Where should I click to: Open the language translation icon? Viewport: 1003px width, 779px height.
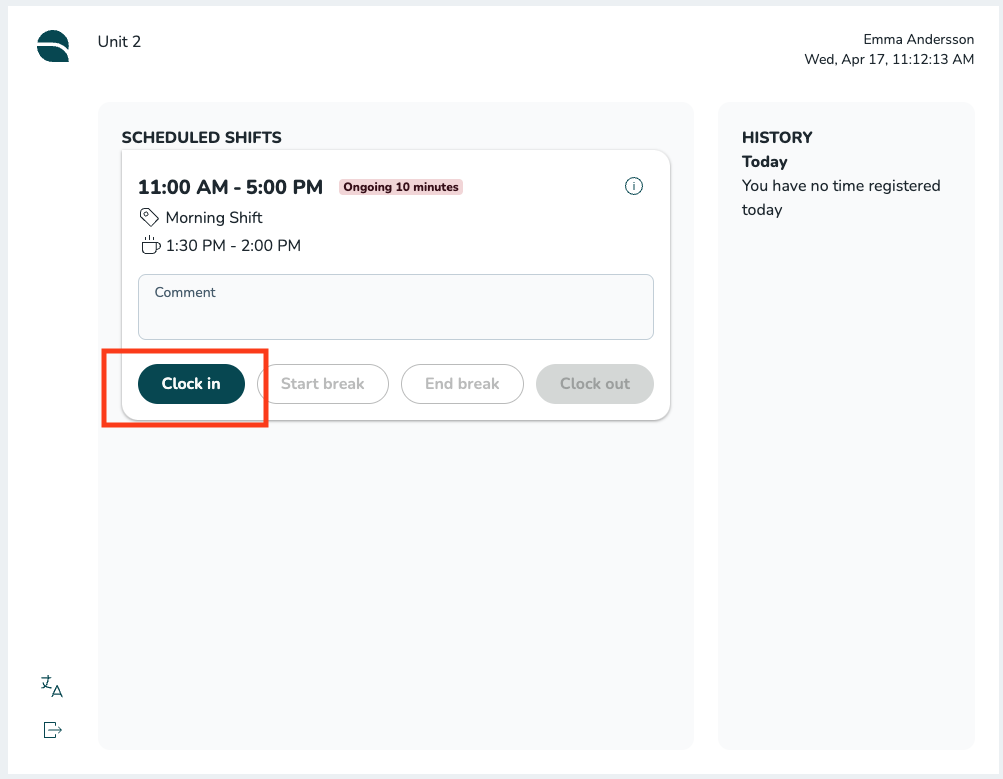point(52,686)
